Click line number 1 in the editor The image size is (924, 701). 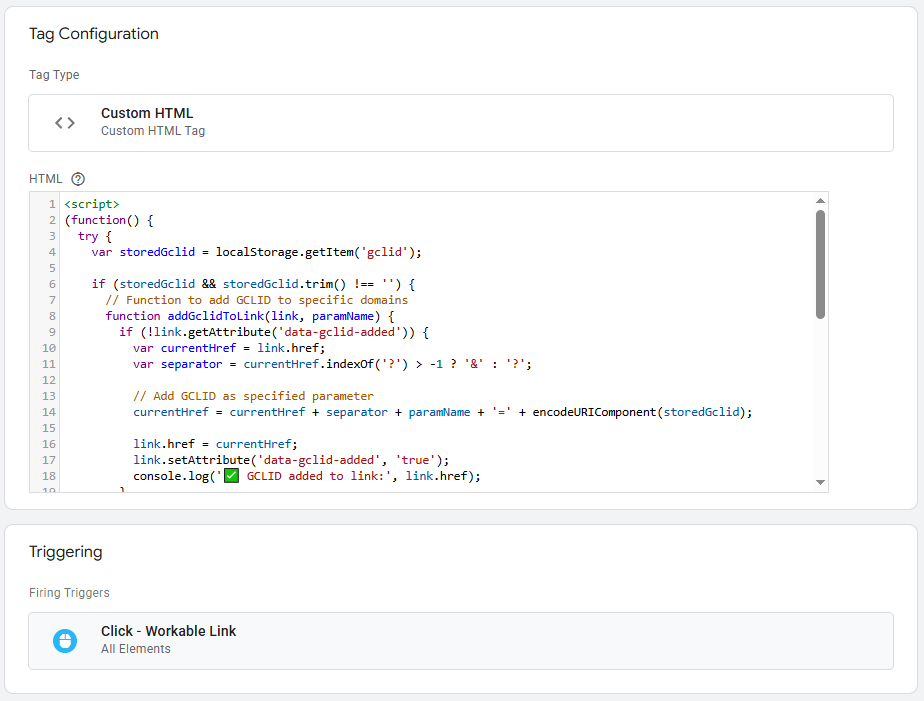point(52,203)
